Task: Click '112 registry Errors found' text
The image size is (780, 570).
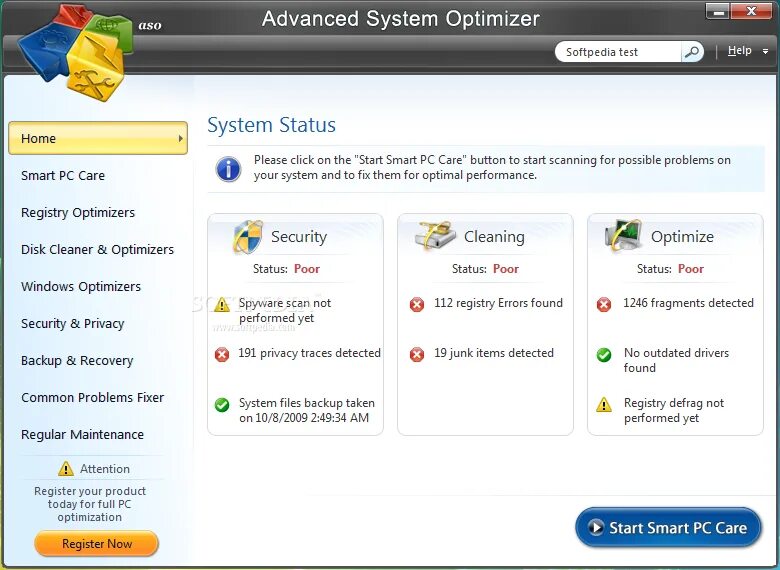Action: point(498,303)
